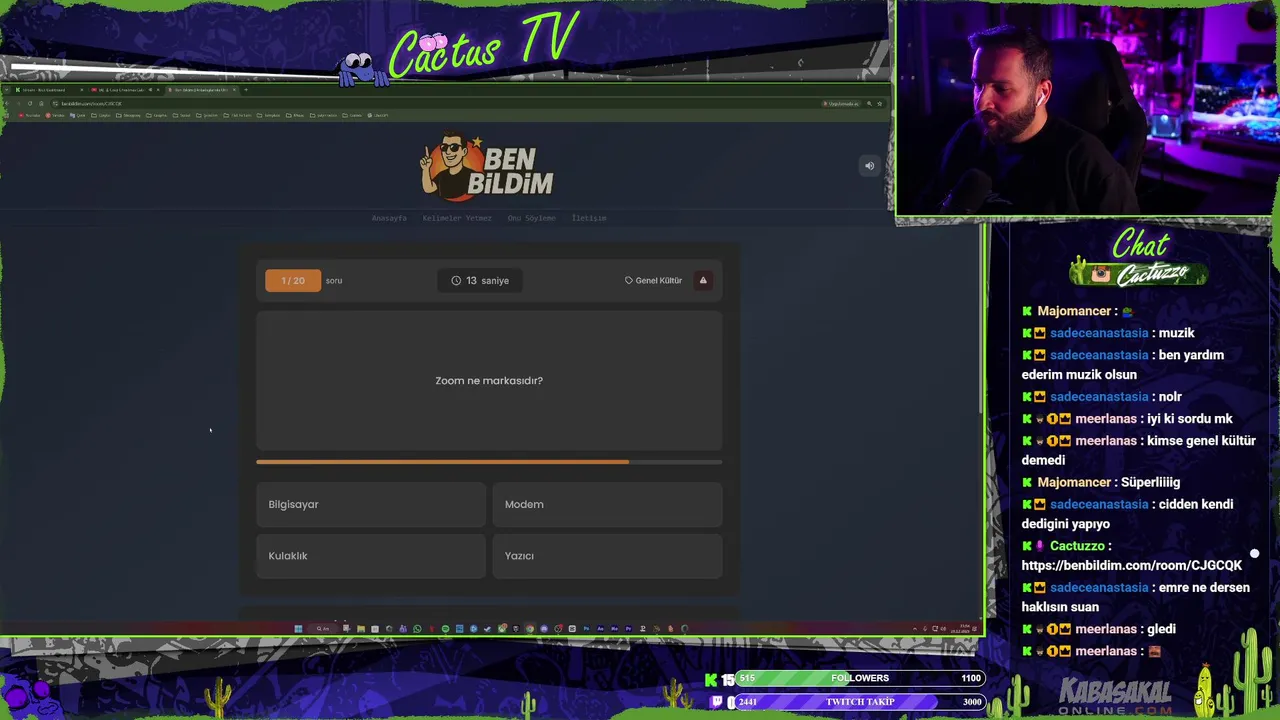Click the Ben Bildim logo
1280x720 pixels.
(x=487, y=166)
